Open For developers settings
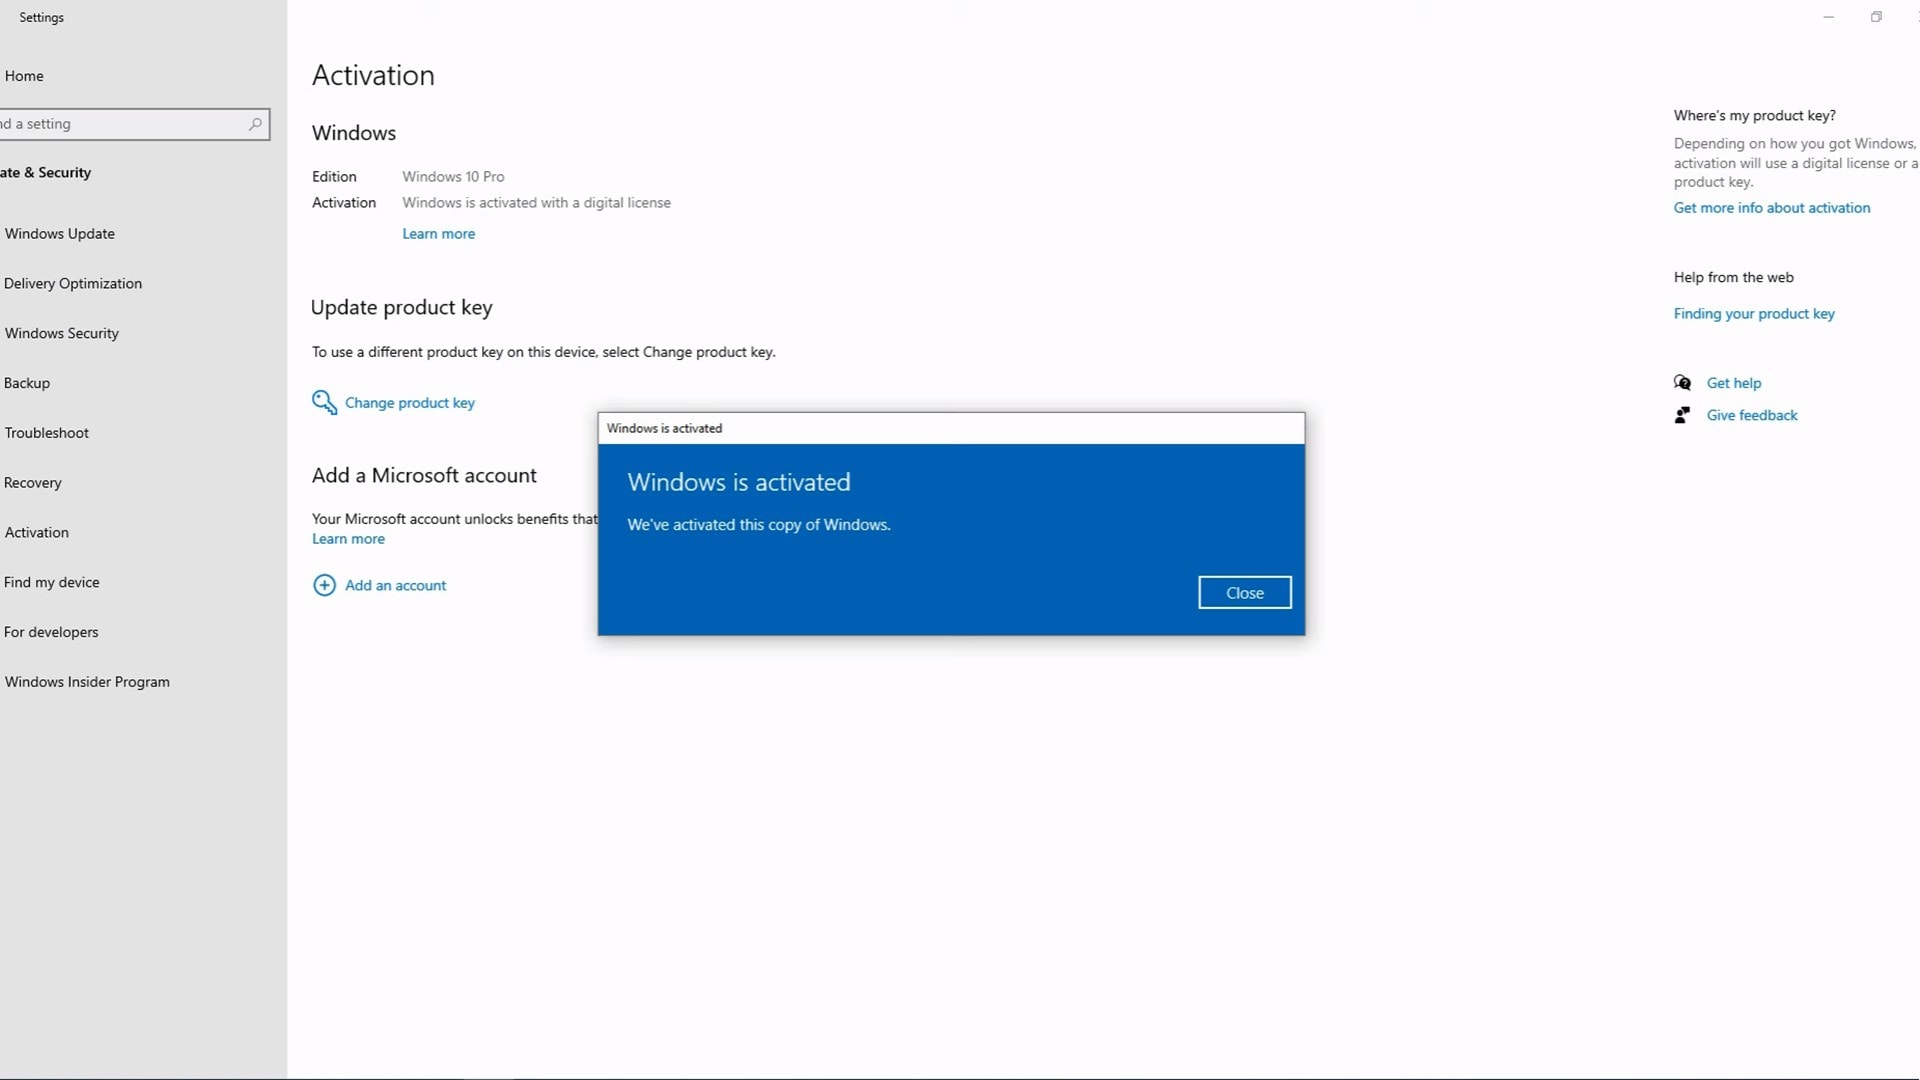1920x1080 pixels. click(51, 632)
